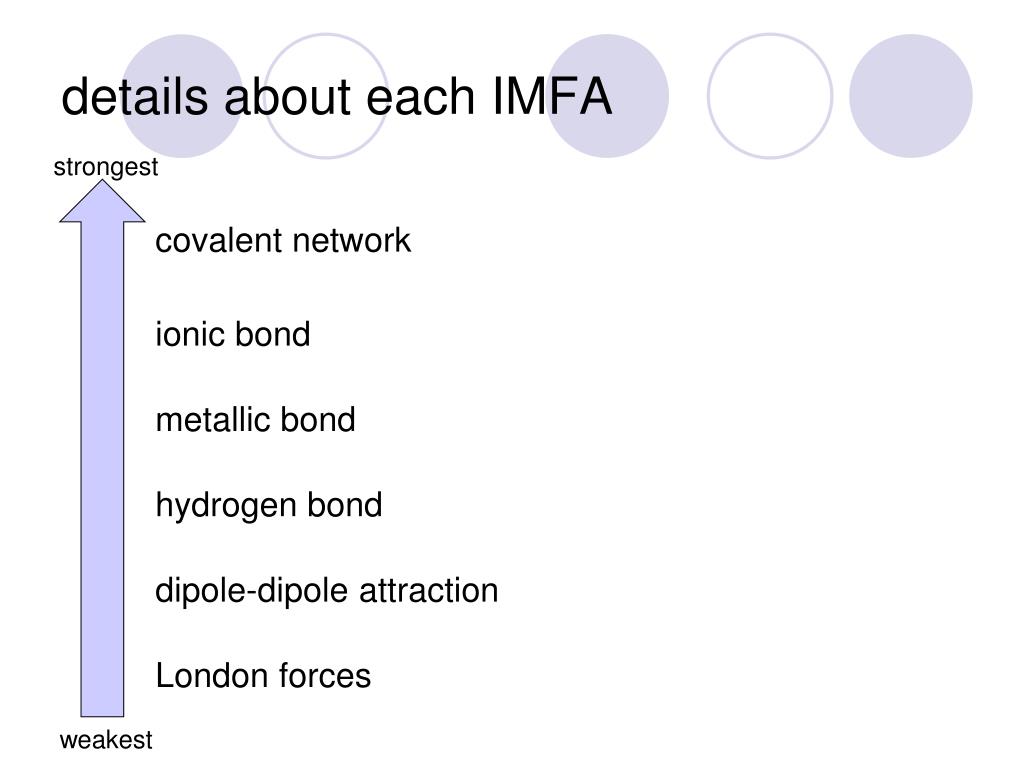Click the hollow circle behind the word 'each'
Screen dimensions: 1024x768
(326, 96)
